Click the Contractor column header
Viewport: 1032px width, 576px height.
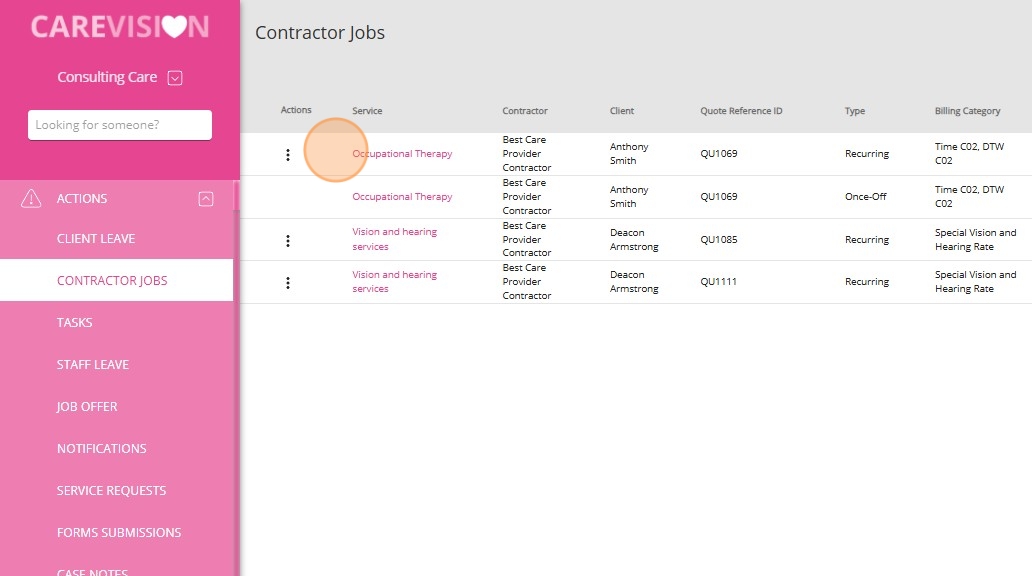pyautogui.click(x=525, y=111)
